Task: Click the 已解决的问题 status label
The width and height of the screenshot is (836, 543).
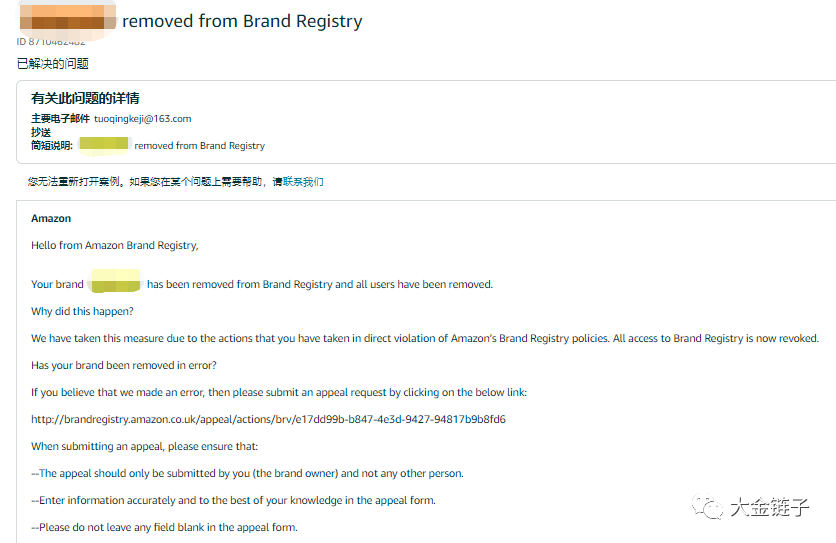Action: tap(53, 63)
